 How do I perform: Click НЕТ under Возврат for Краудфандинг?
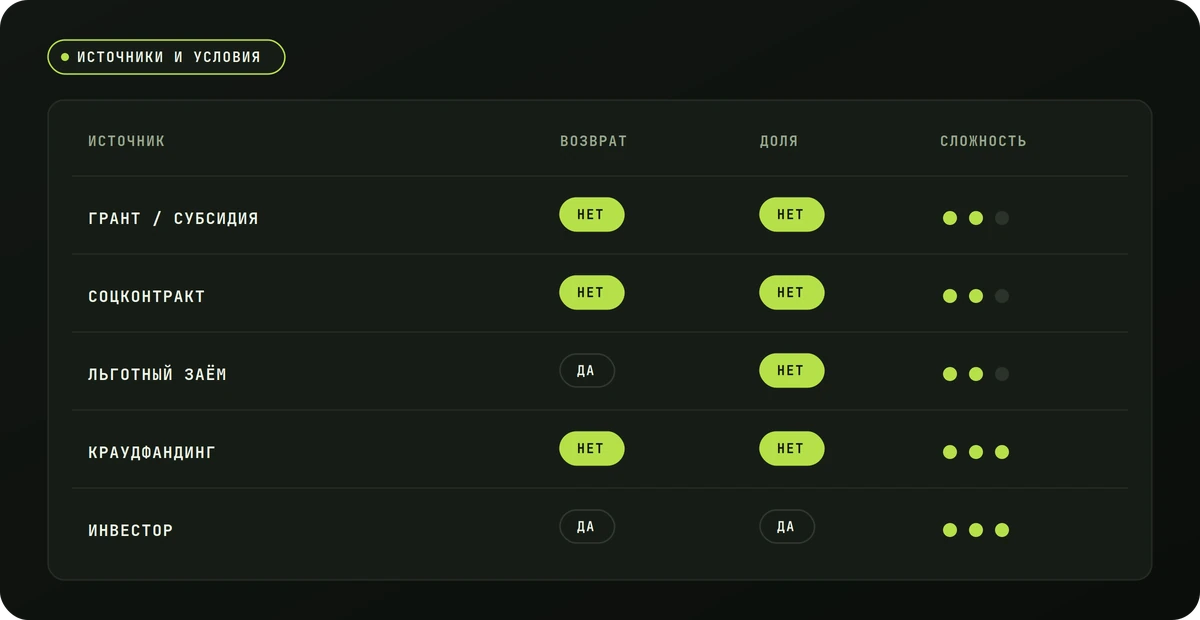(x=591, y=448)
